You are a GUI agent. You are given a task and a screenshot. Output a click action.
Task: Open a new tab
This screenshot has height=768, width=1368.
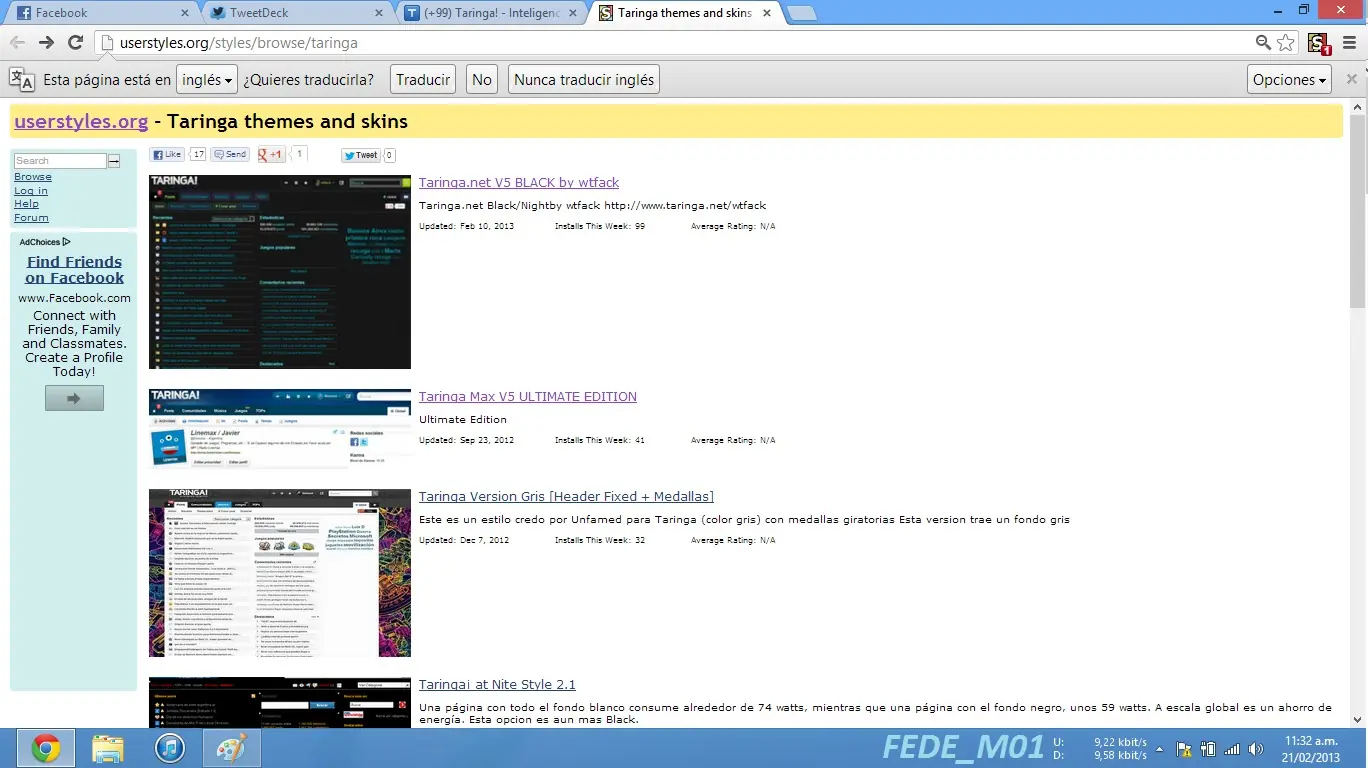(x=802, y=14)
